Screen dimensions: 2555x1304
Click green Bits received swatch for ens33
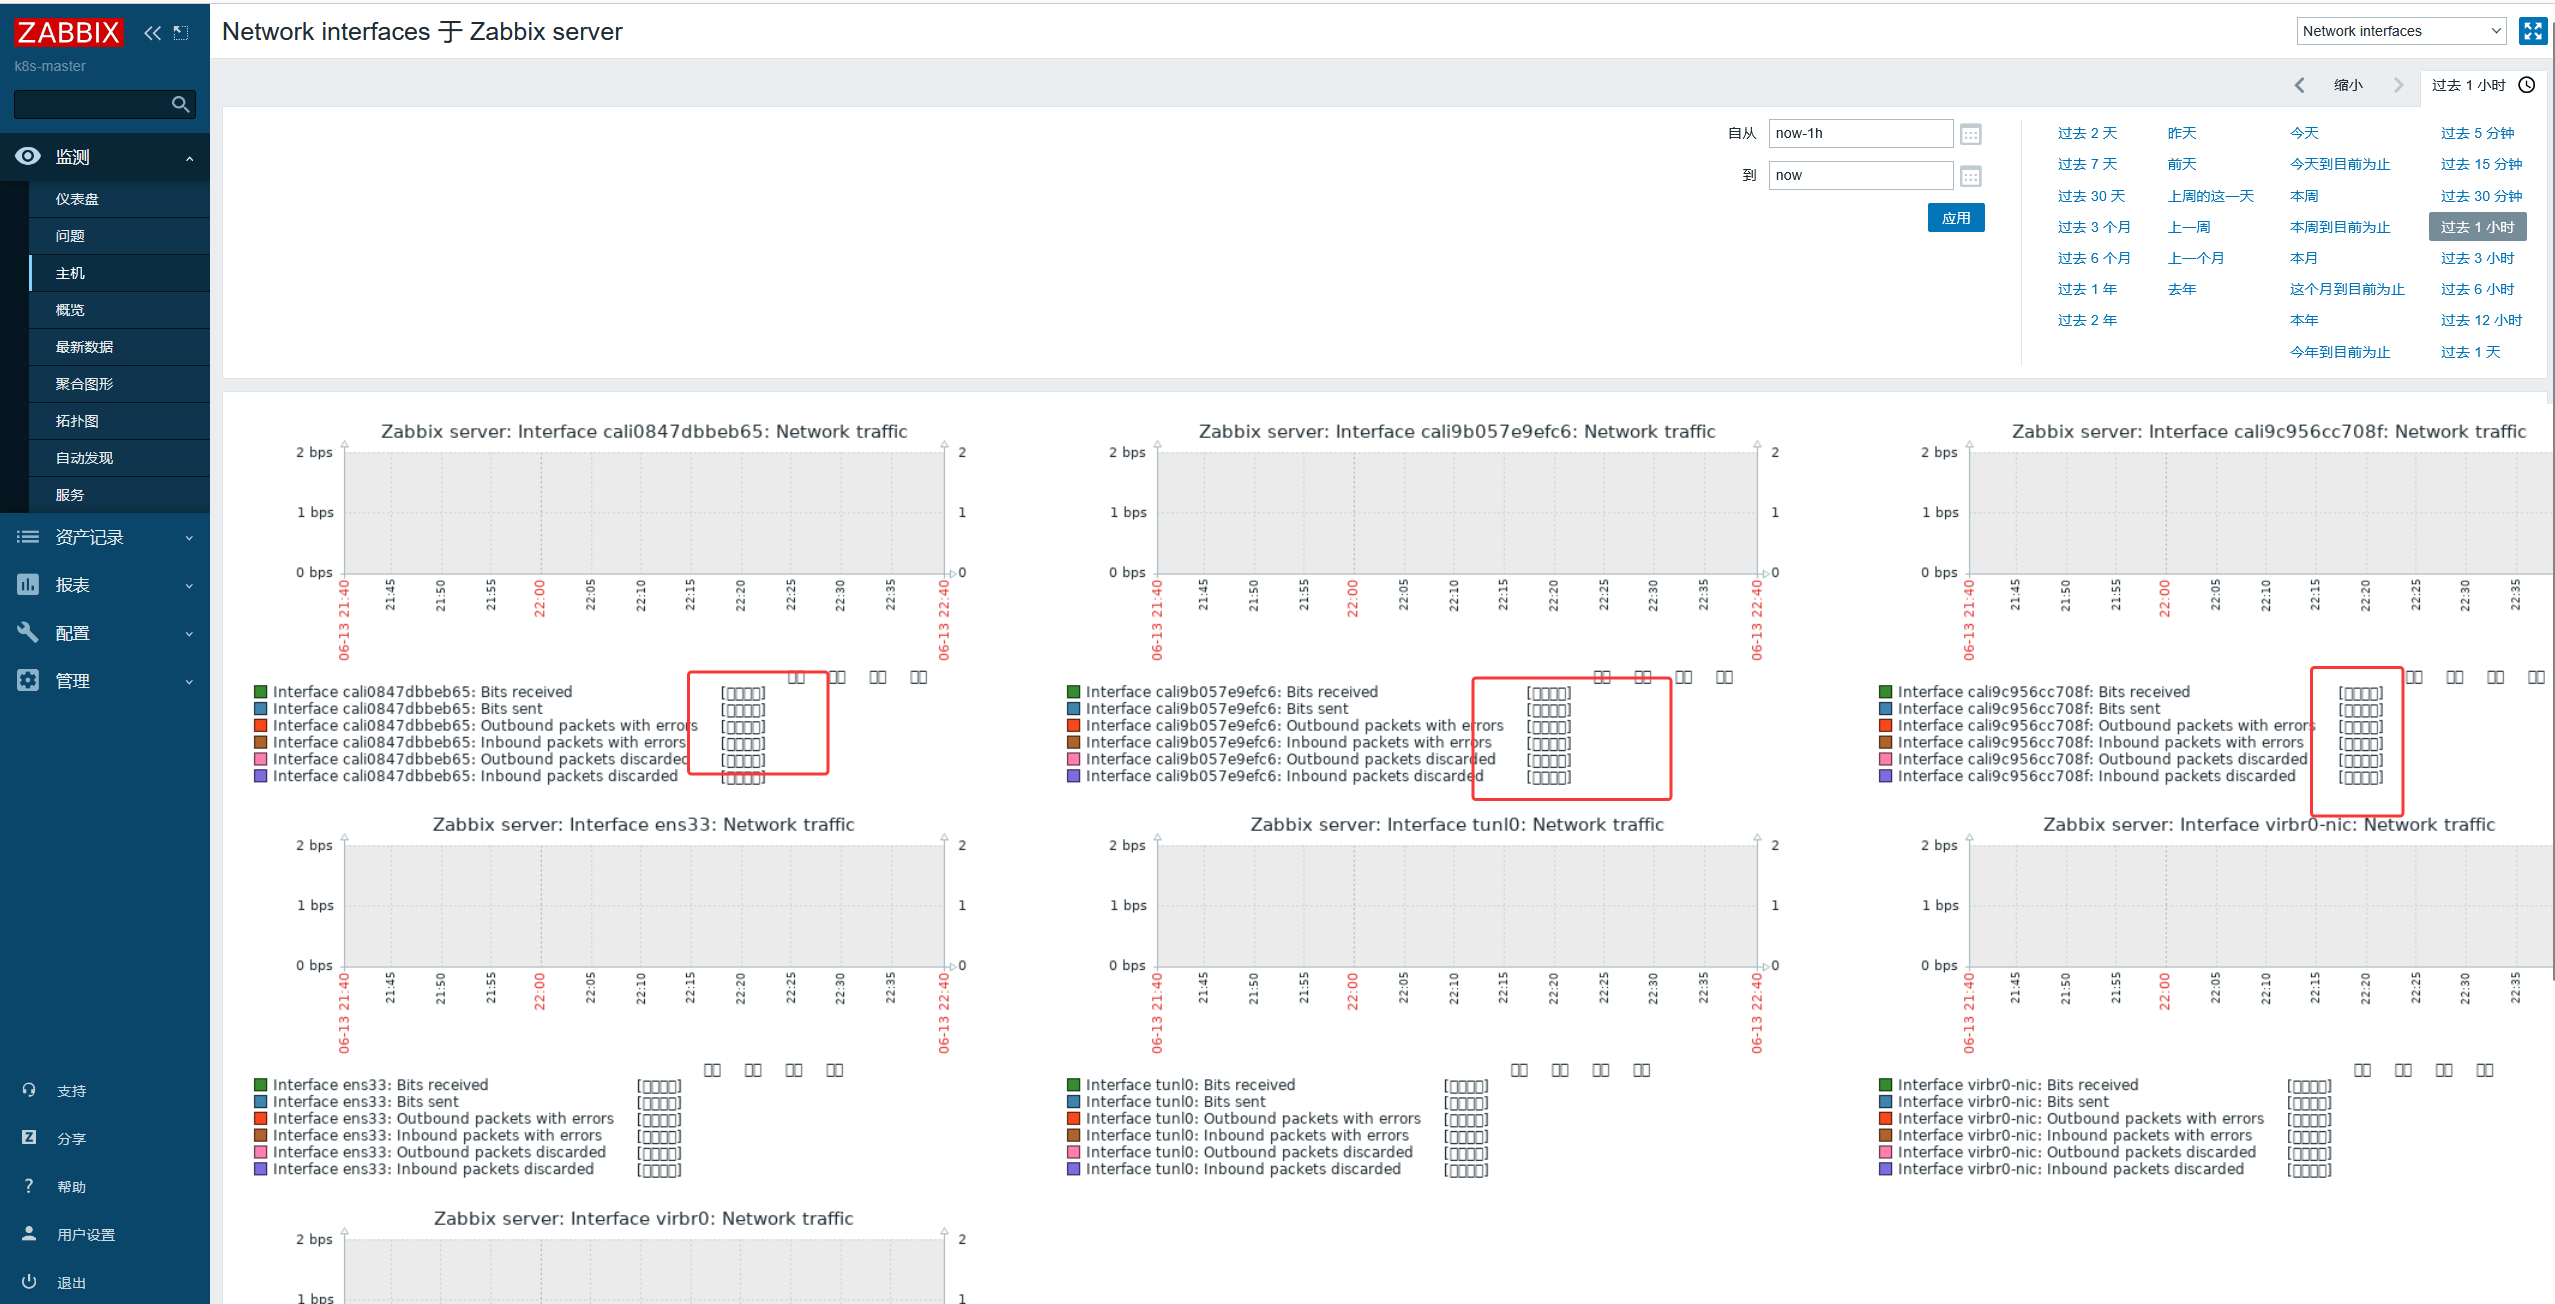click(261, 1085)
